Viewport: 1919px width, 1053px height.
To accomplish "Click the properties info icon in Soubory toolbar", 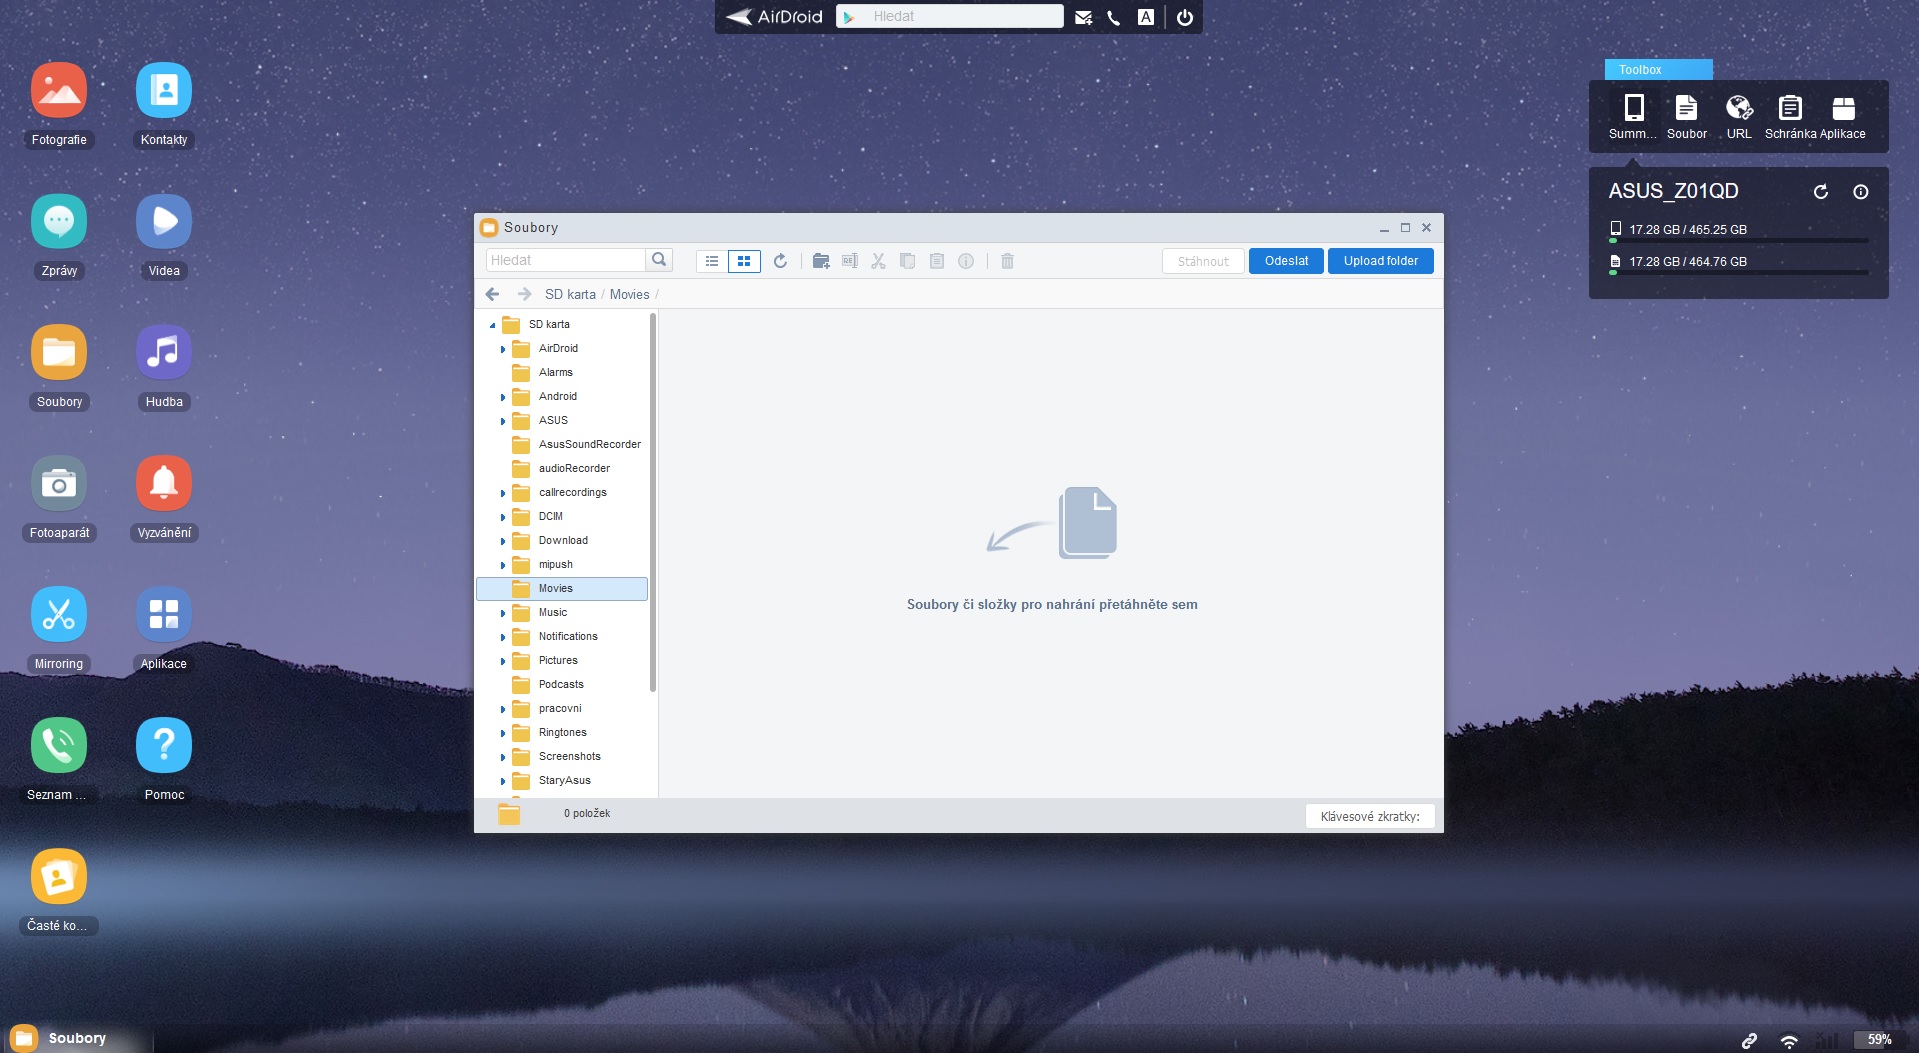I will point(966,261).
